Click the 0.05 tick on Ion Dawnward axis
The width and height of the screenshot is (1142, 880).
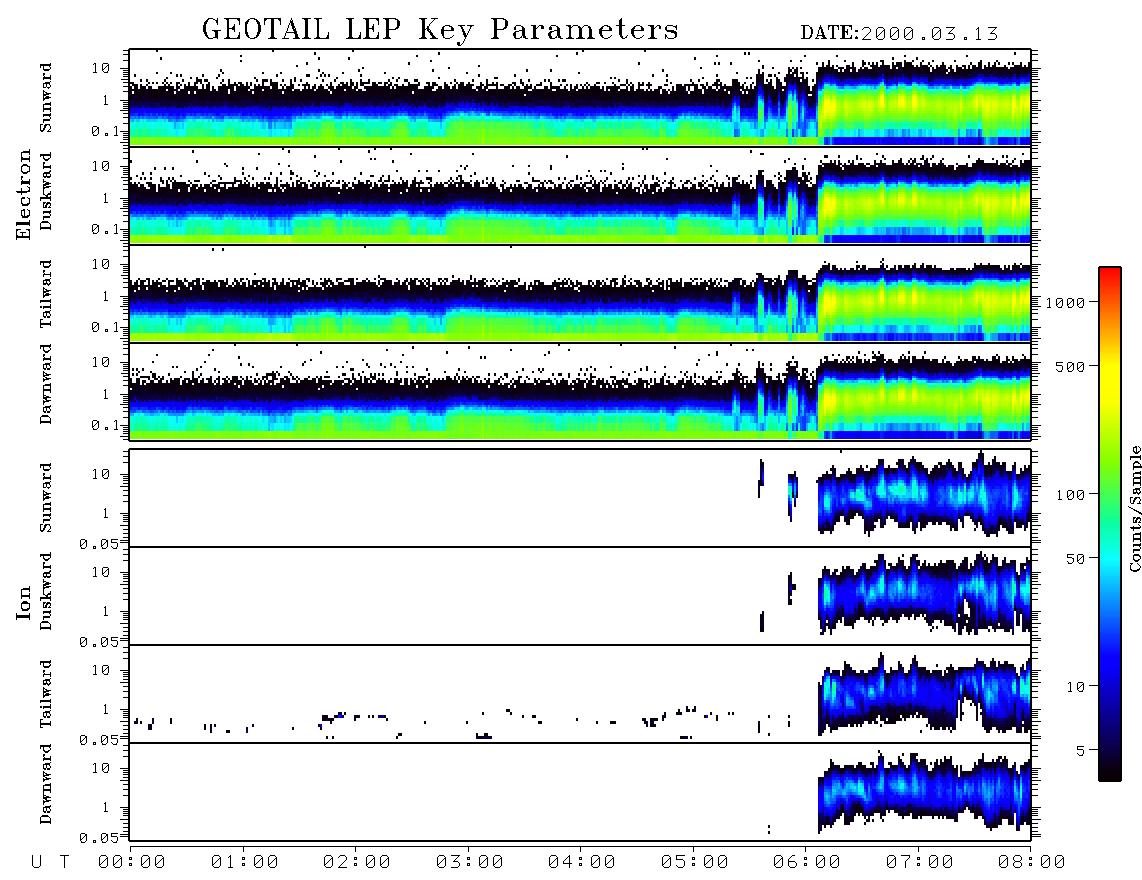point(99,838)
